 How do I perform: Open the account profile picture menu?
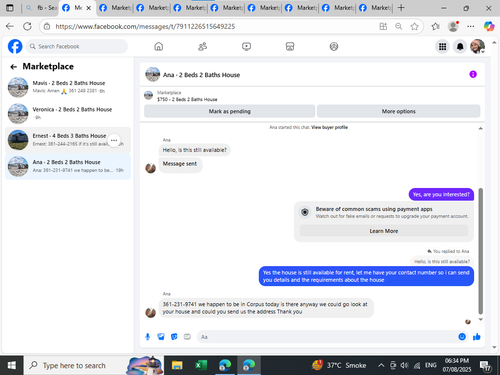click(477, 47)
